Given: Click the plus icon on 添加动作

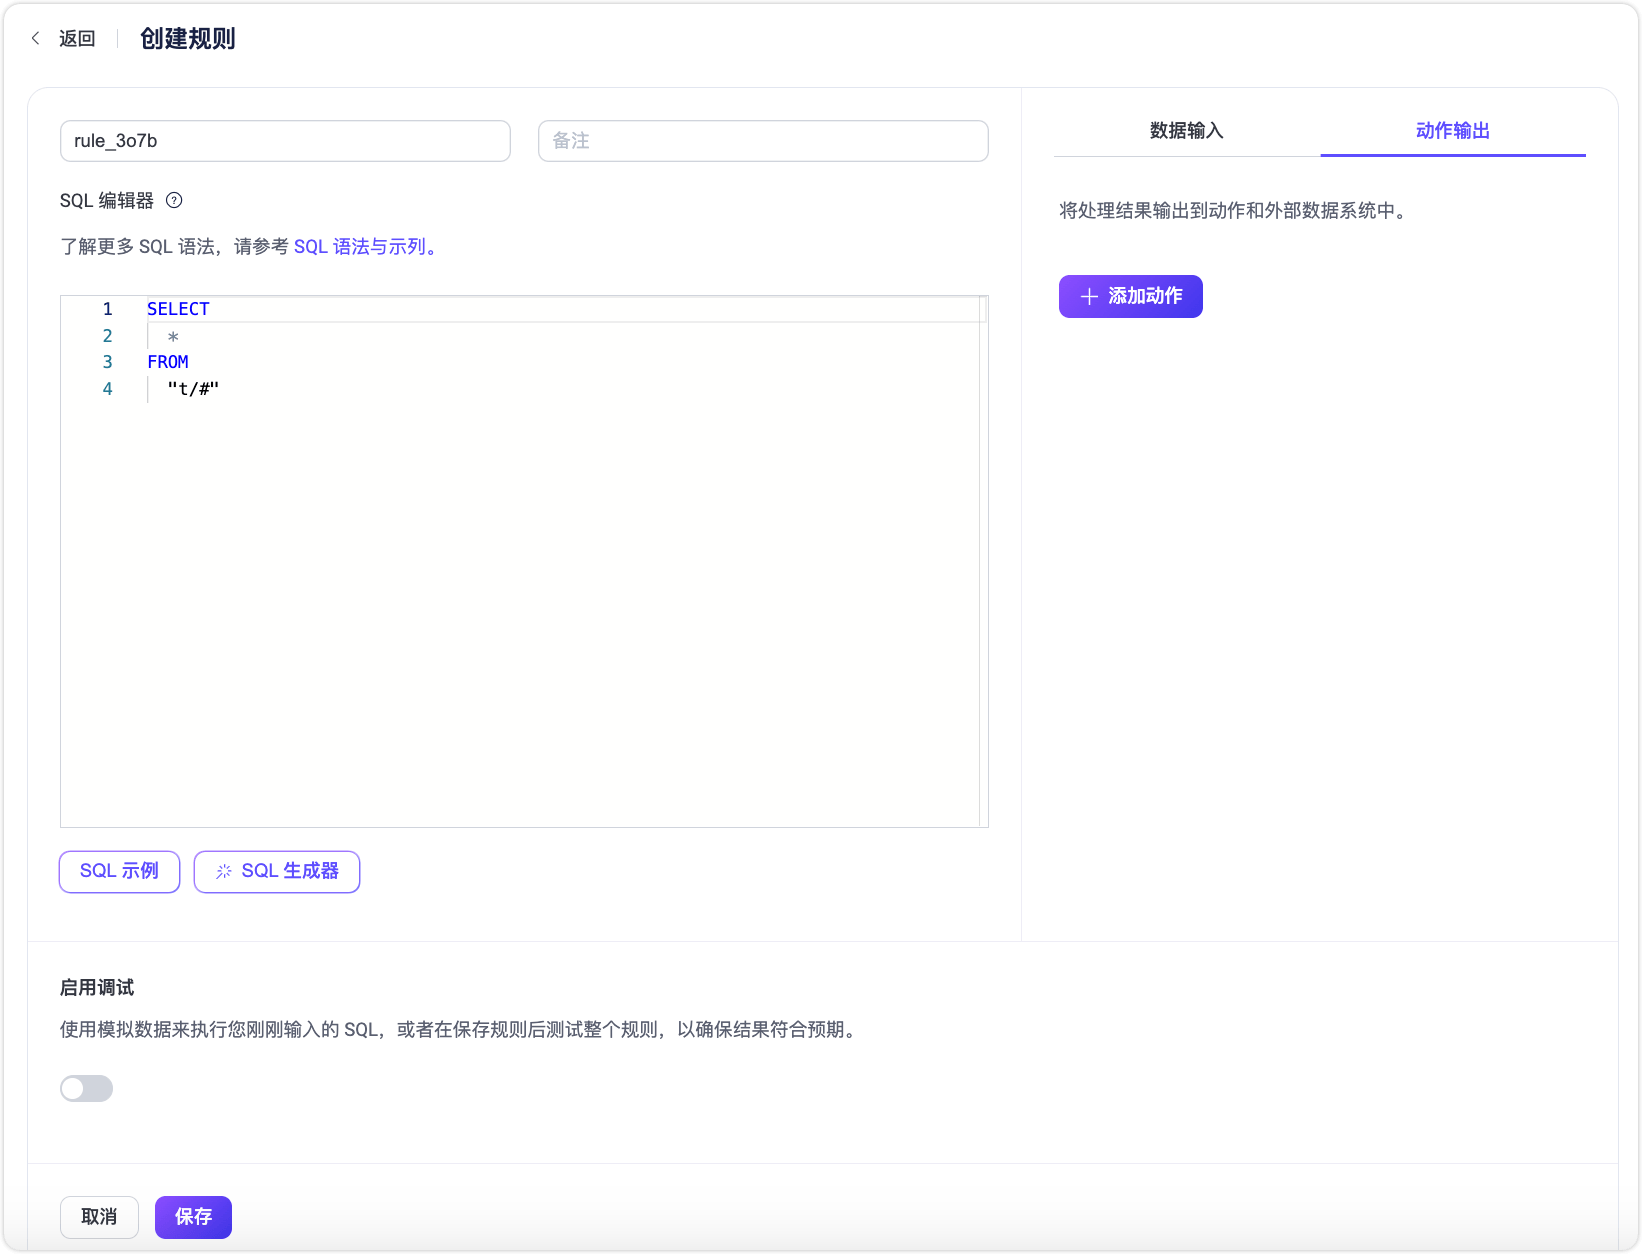Looking at the screenshot, I should pos(1089,297).
